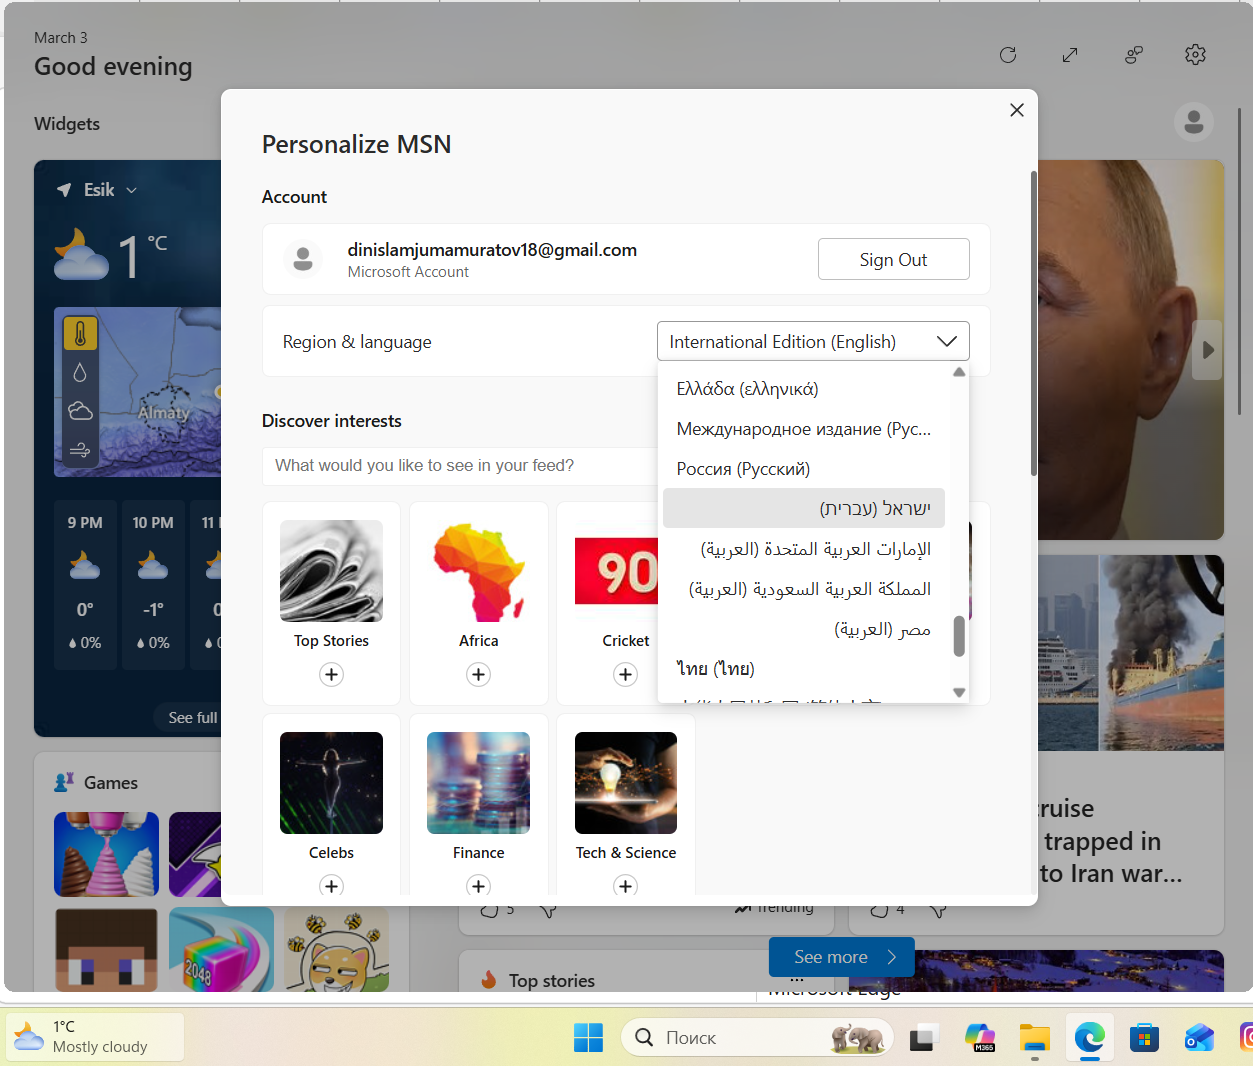Close the Personalize MSN dialog
1253x1066 pixels.
[1017, 110]
